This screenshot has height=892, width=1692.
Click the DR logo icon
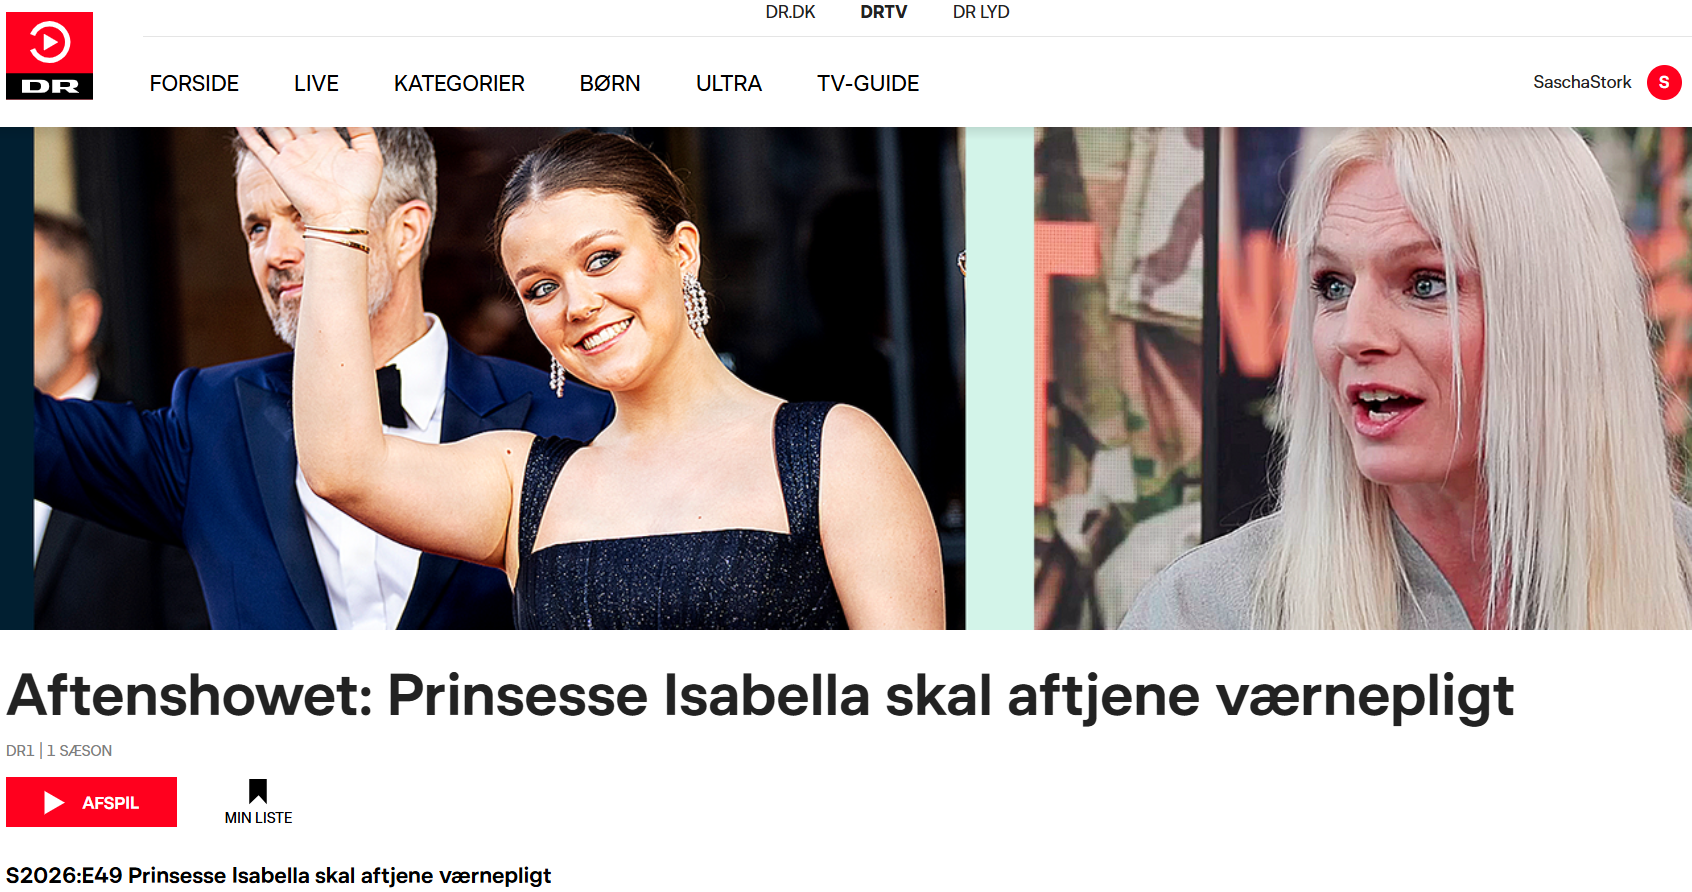pos(49,56)
